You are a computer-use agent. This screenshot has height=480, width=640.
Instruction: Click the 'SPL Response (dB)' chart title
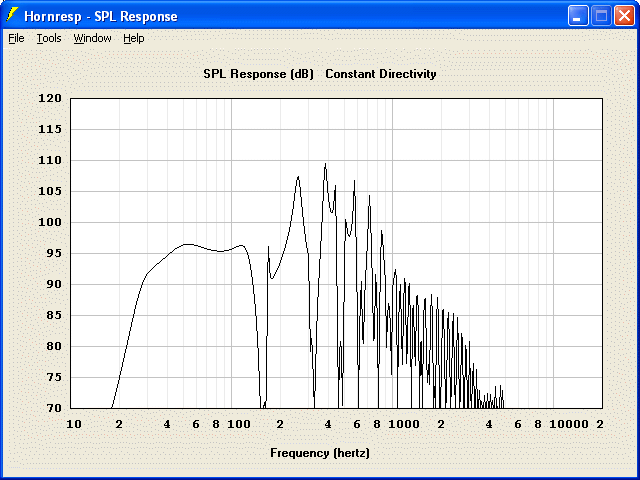[x=258, y=74]
